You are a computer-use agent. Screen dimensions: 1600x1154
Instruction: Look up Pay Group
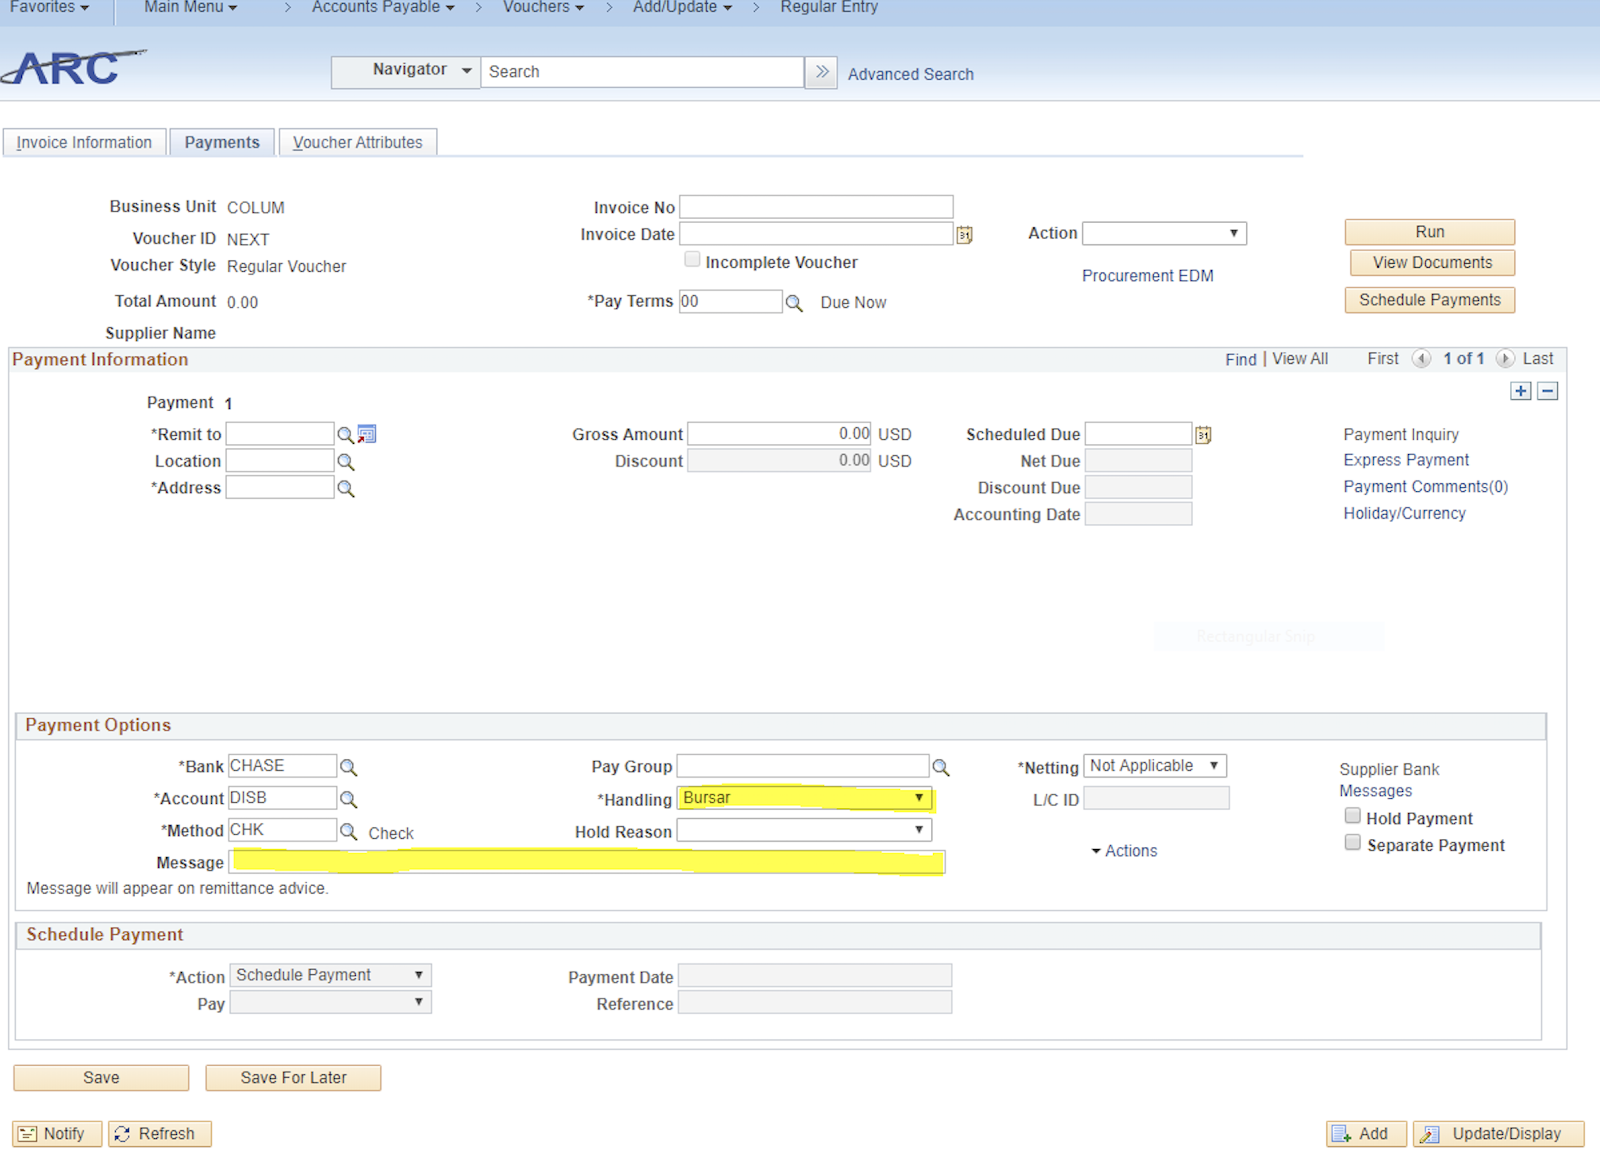pyautogui.click(x=941, y=767)
